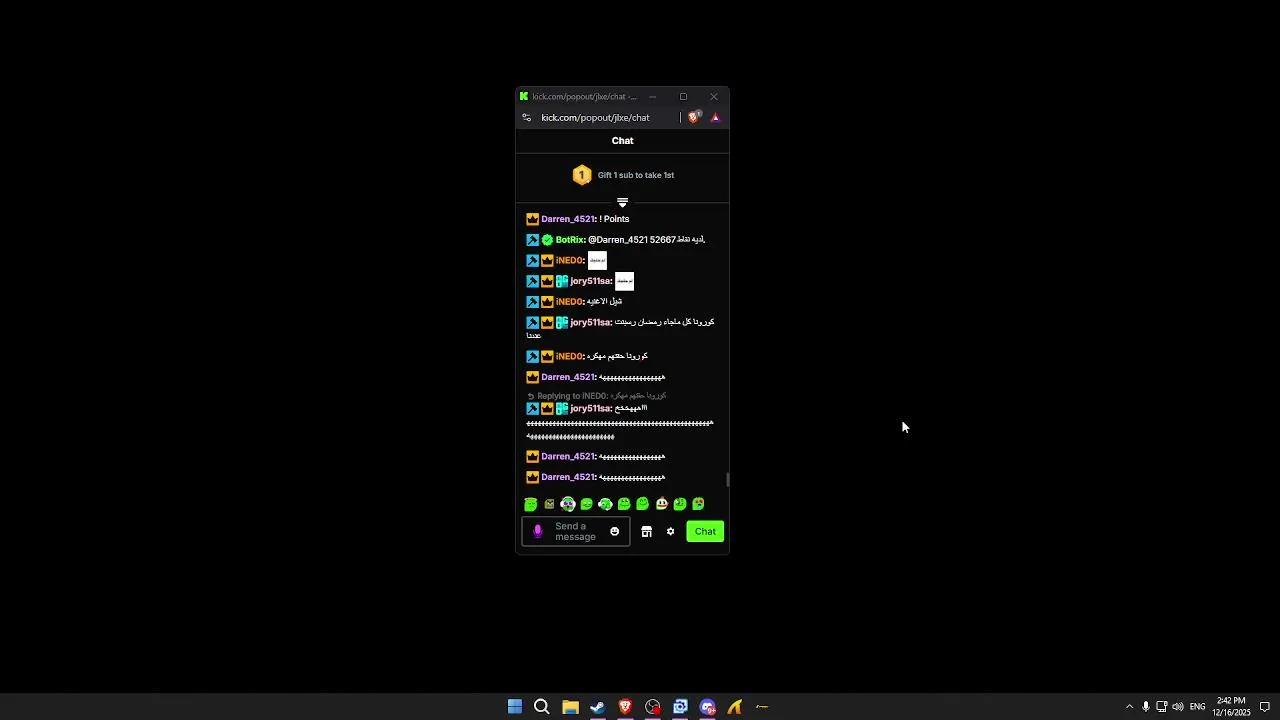The image size is (1280, 720).
Task: Click the BotRix username
Action: pyautogui.click(x=570, y=240)
